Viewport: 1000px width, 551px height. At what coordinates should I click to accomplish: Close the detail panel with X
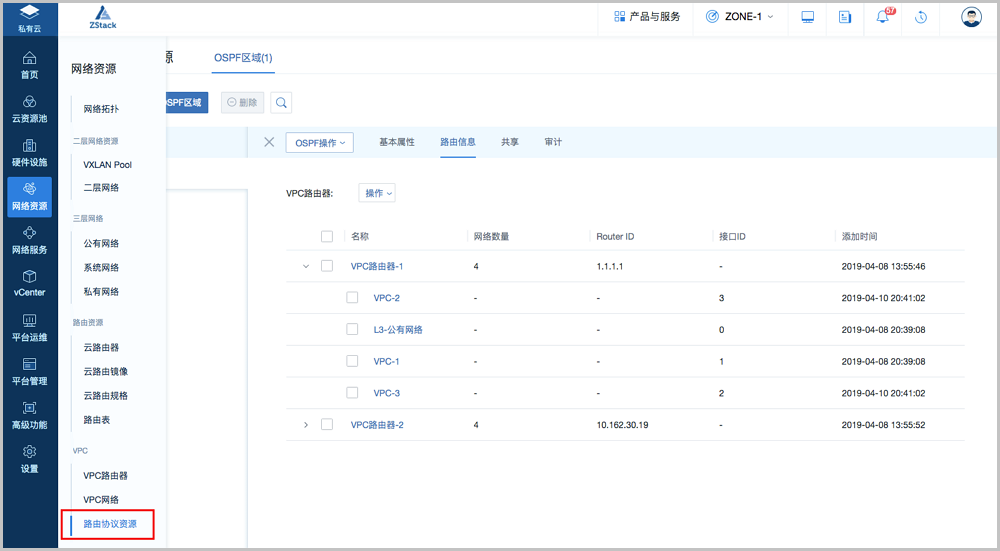pos(269,142)
